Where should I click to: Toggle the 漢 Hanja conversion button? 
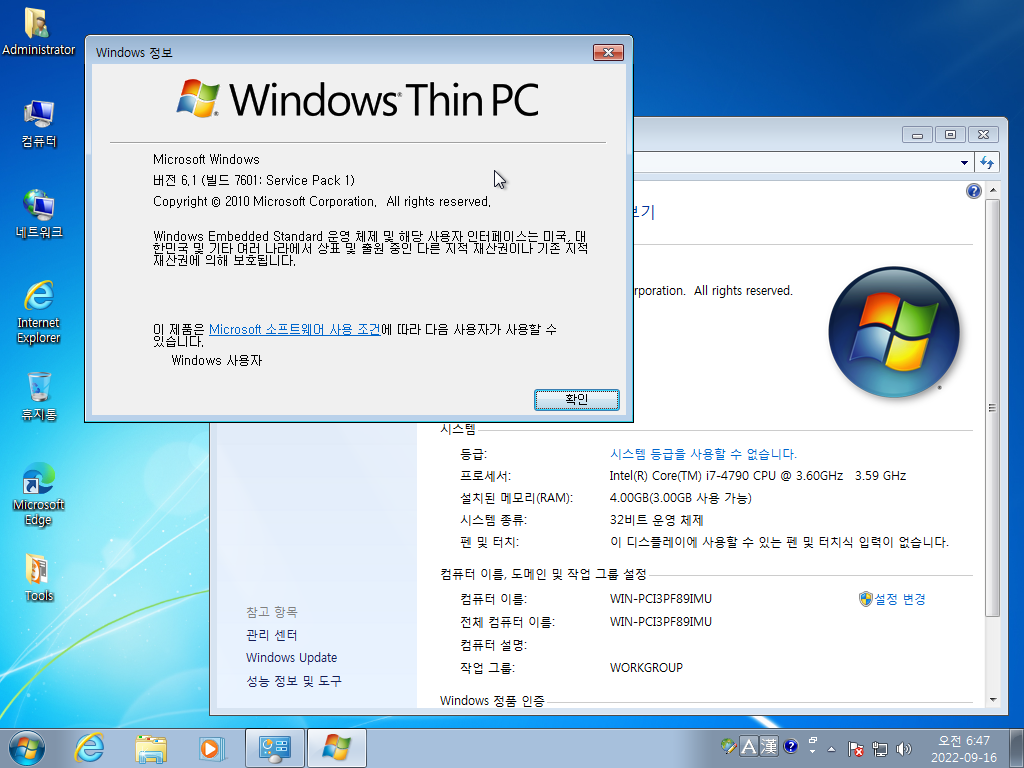(x=769, y=746)
